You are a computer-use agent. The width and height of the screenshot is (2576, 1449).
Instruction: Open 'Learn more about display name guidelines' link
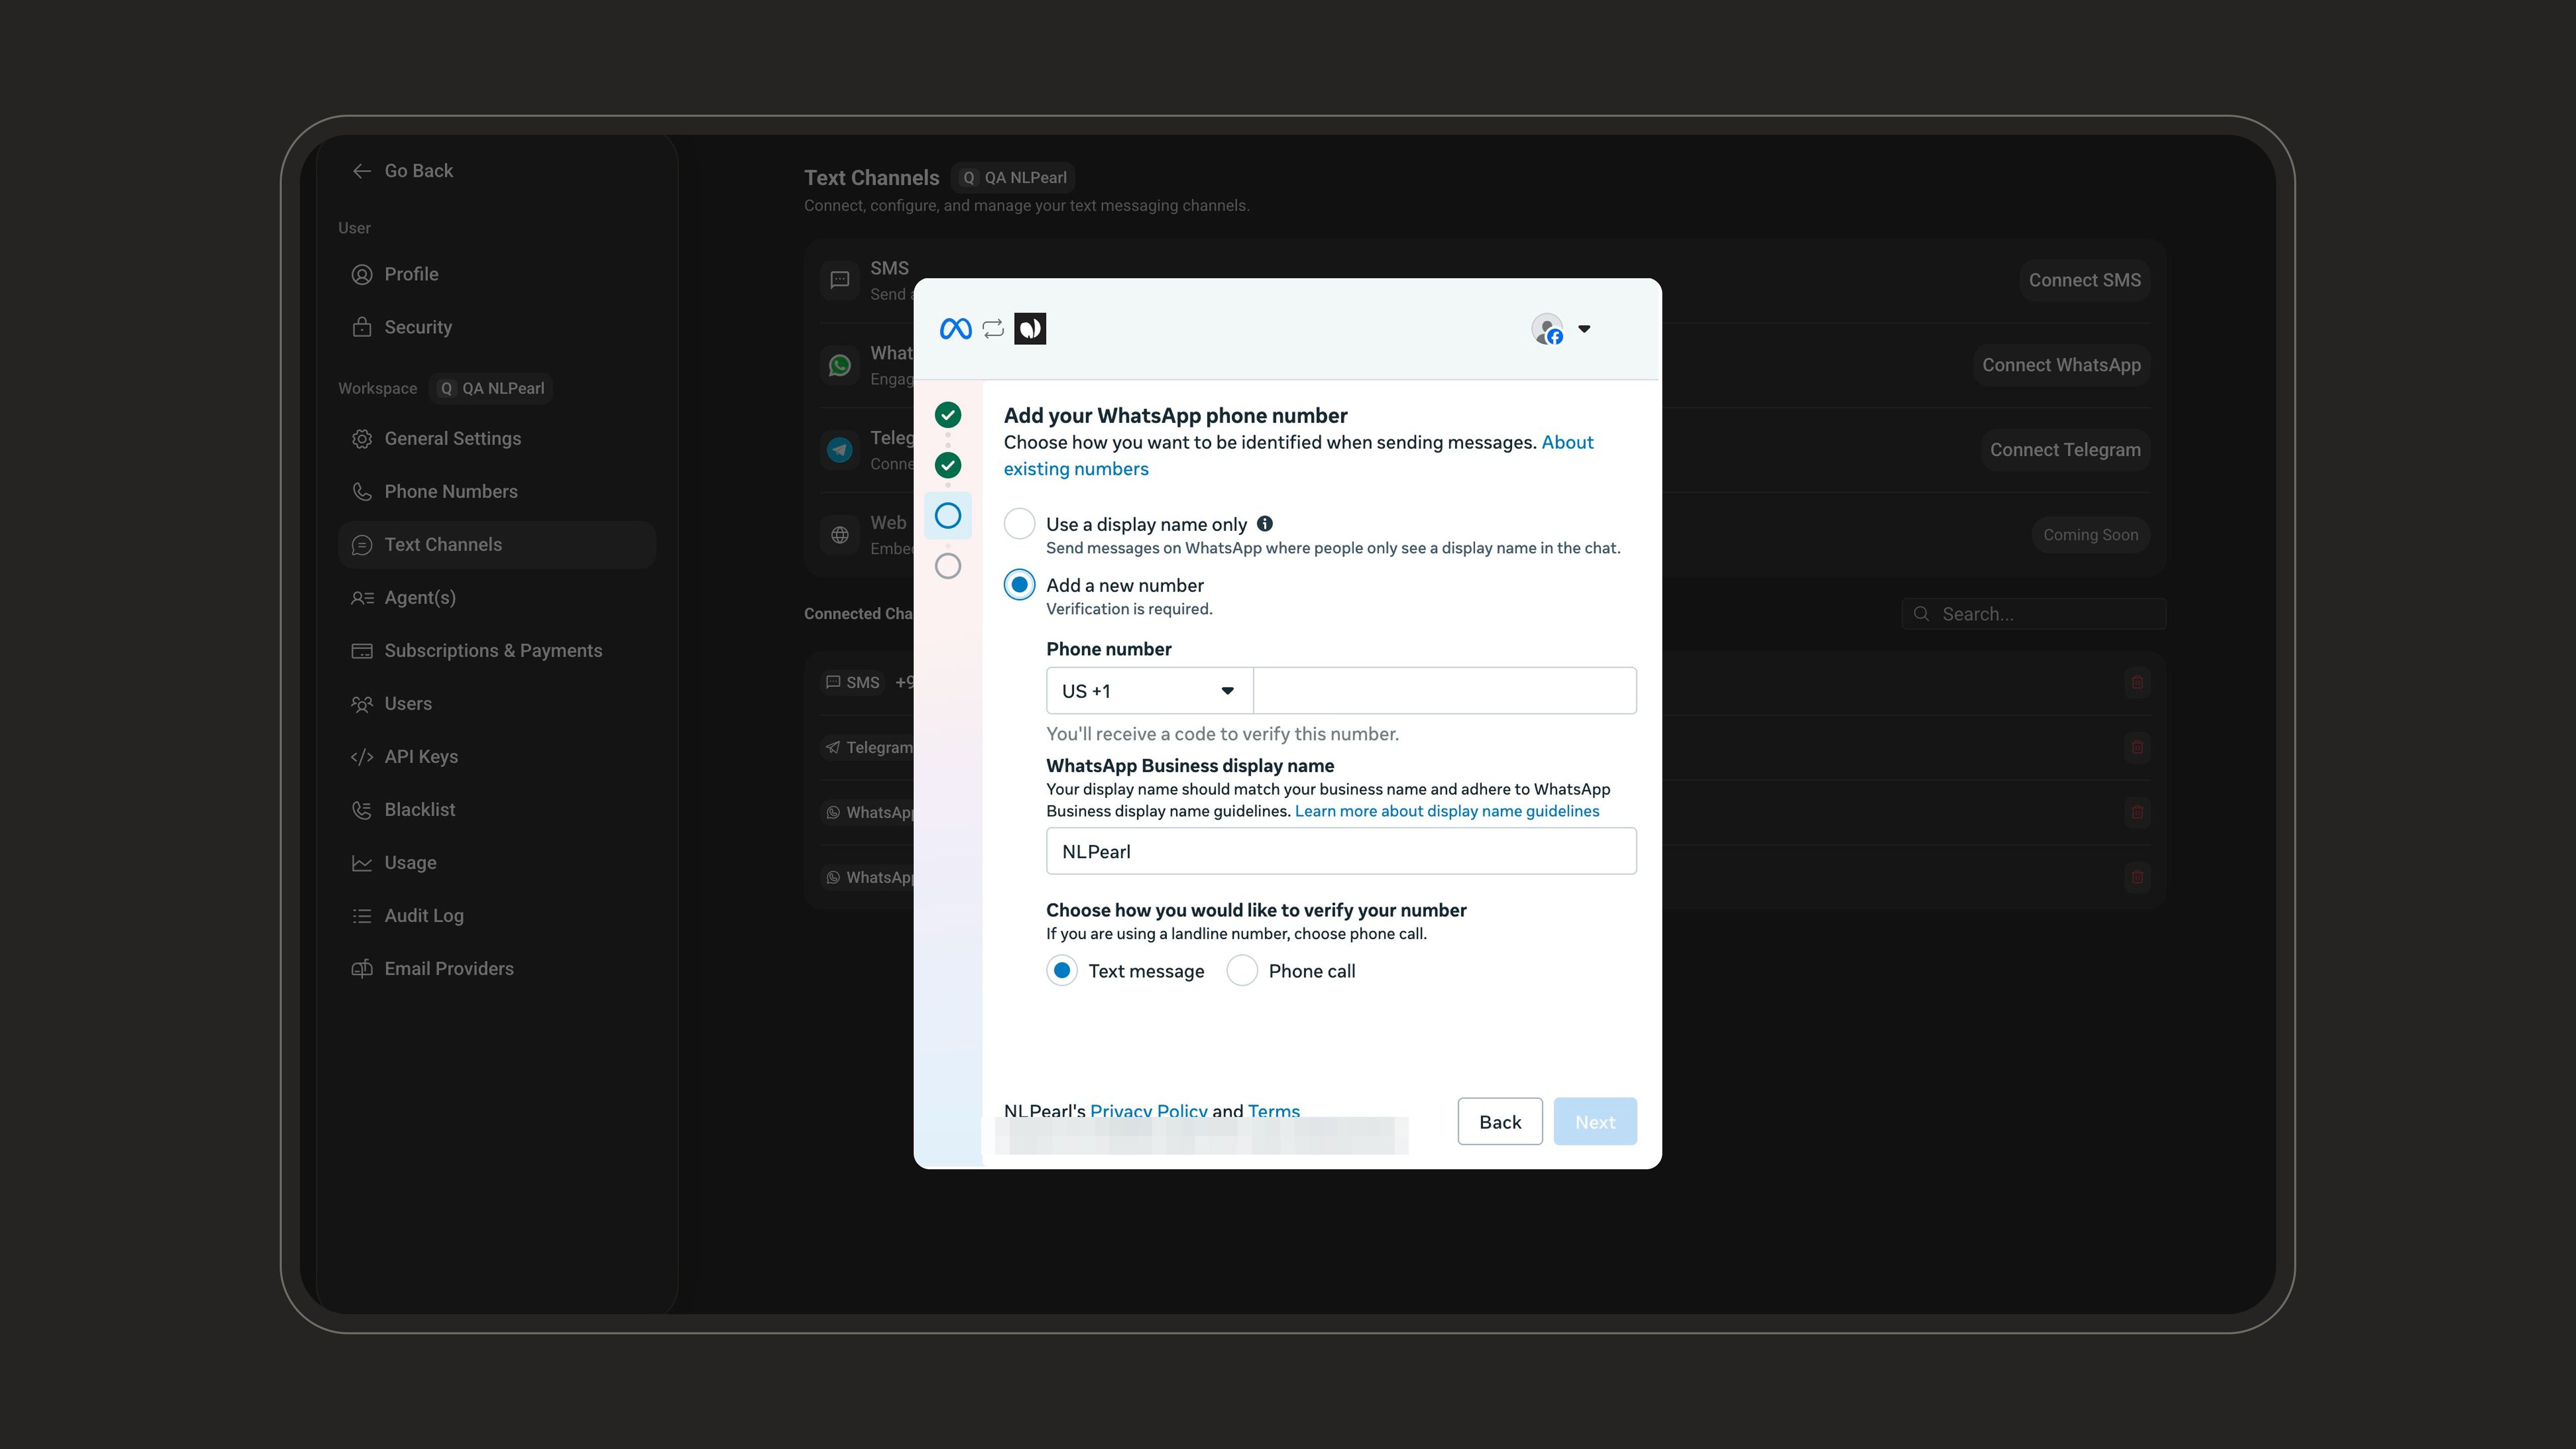tap(1447, 811)
